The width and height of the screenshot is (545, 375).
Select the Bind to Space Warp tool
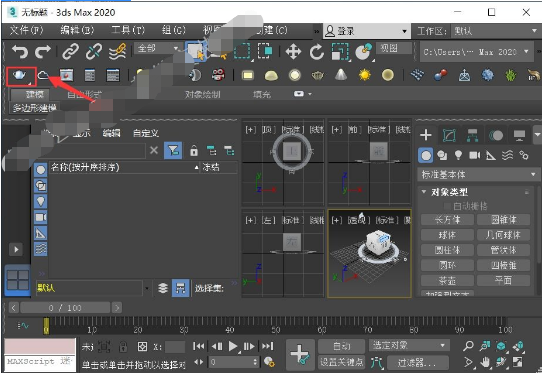[x=117, y=52]
